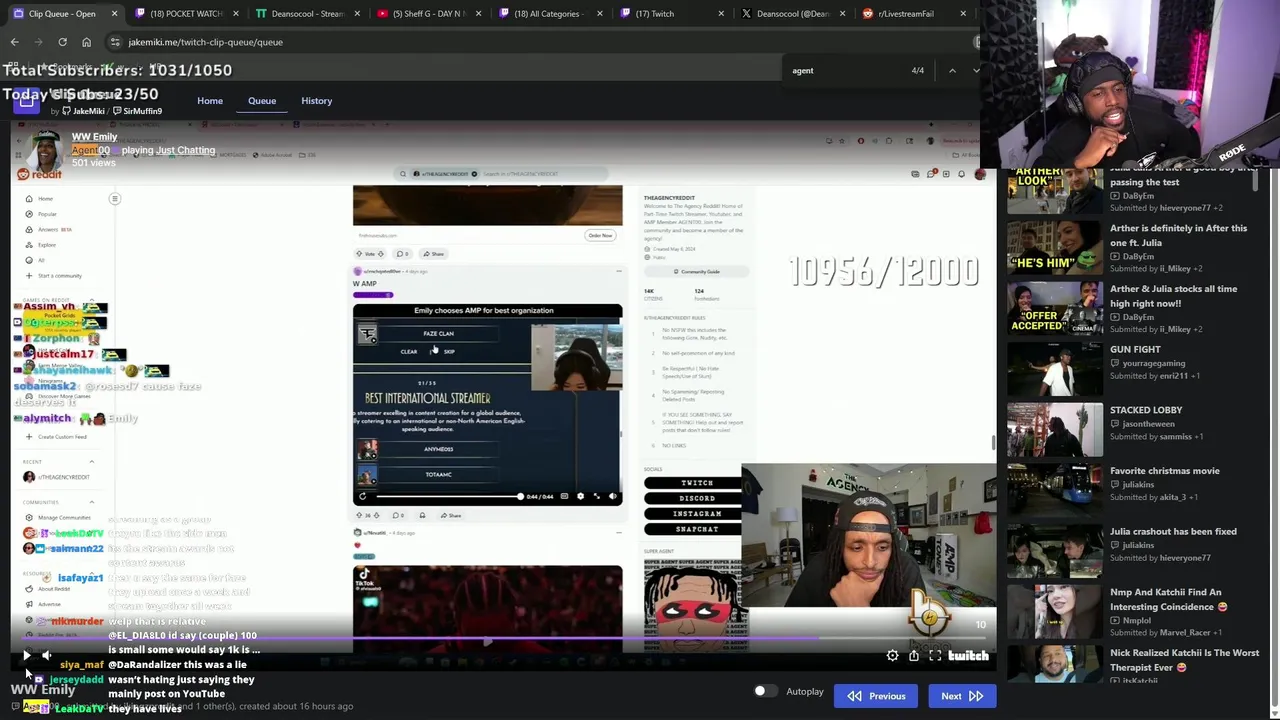Open the Twitch logo link in player
Screen dimensions: 1280x720
point(968,656)
